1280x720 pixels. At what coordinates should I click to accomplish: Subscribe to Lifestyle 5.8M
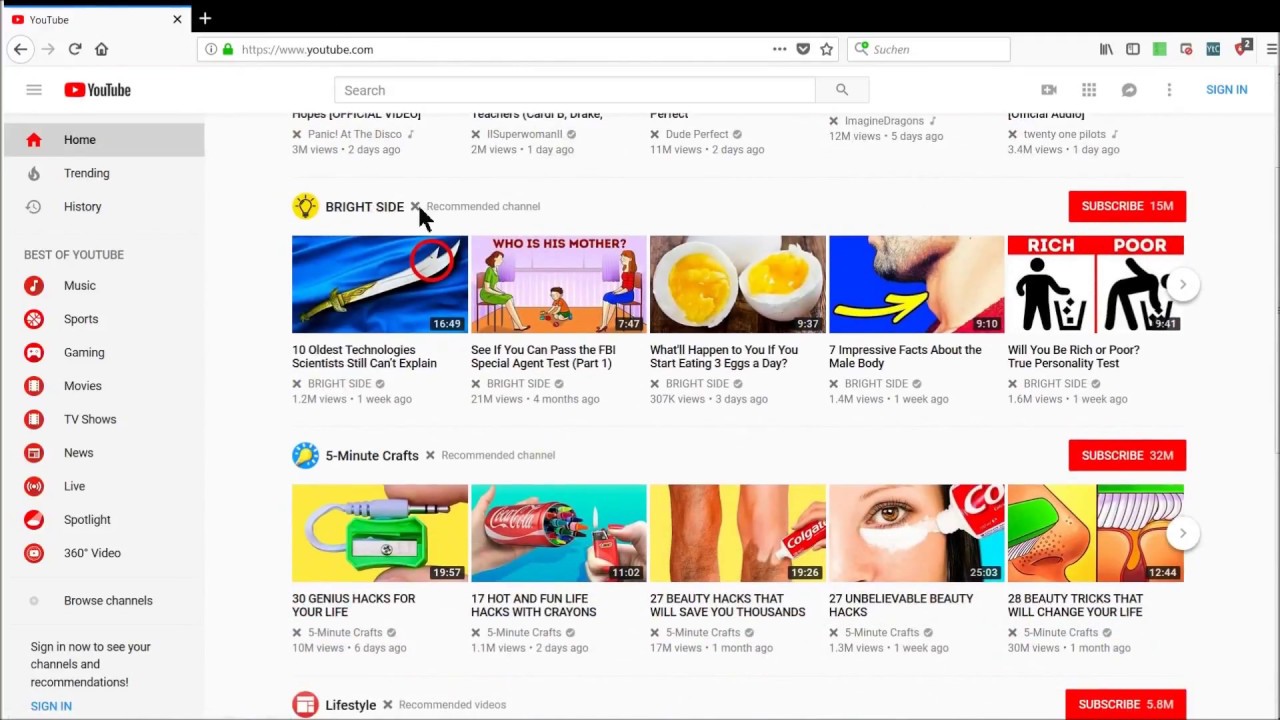(x=1126, y=704)
